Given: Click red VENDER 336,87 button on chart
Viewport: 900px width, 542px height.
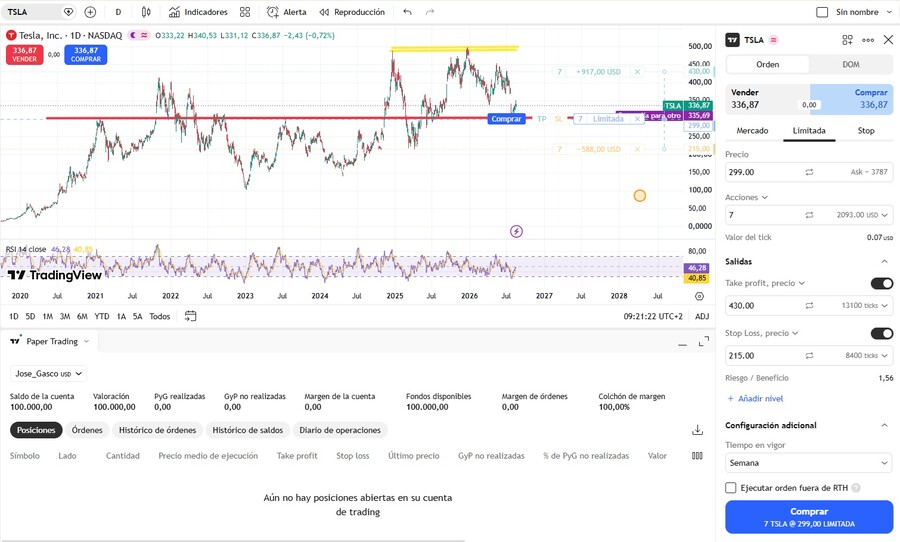Looking at the screenshot, I should [x=25, y=55].
